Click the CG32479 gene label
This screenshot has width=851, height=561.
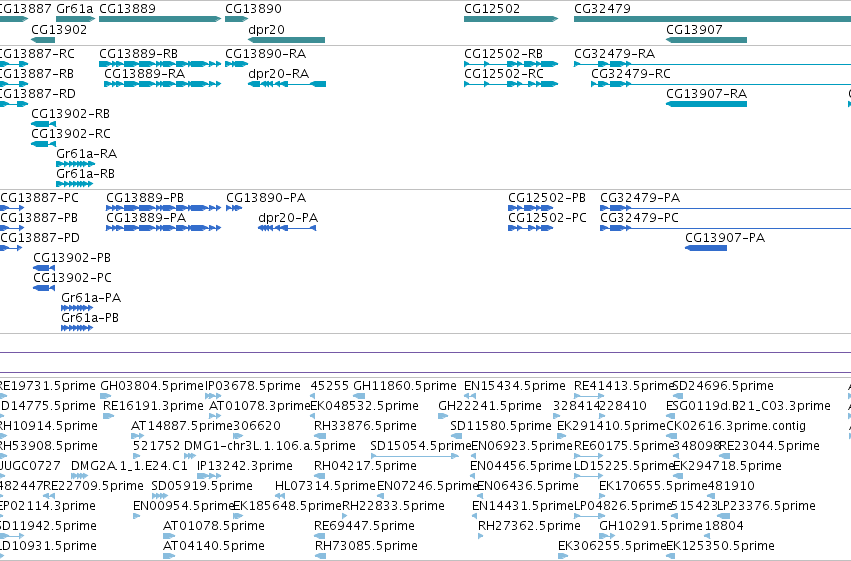602,9
